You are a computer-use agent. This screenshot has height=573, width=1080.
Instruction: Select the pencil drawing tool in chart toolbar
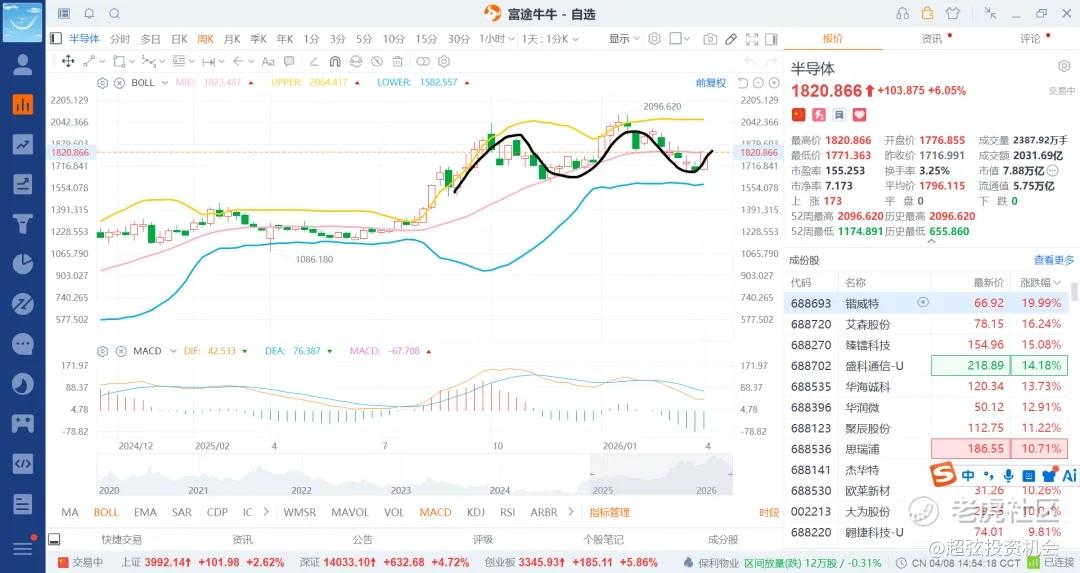pos(731,39)
